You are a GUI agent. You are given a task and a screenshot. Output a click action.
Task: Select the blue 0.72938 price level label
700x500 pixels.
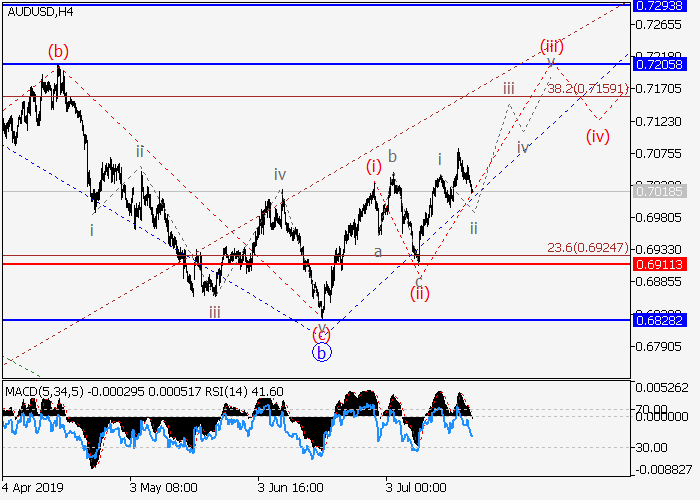[660, 5]
